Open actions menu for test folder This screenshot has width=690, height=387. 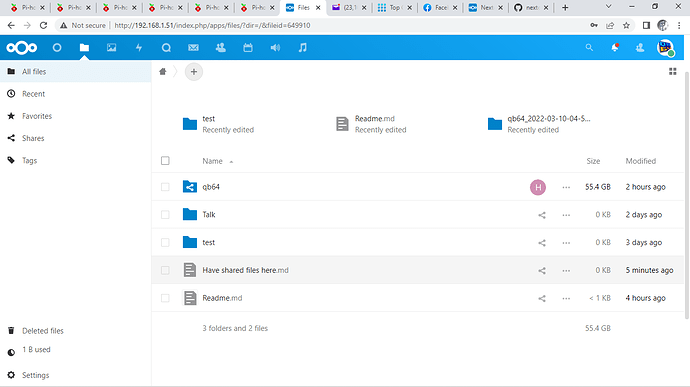[566, 243]
